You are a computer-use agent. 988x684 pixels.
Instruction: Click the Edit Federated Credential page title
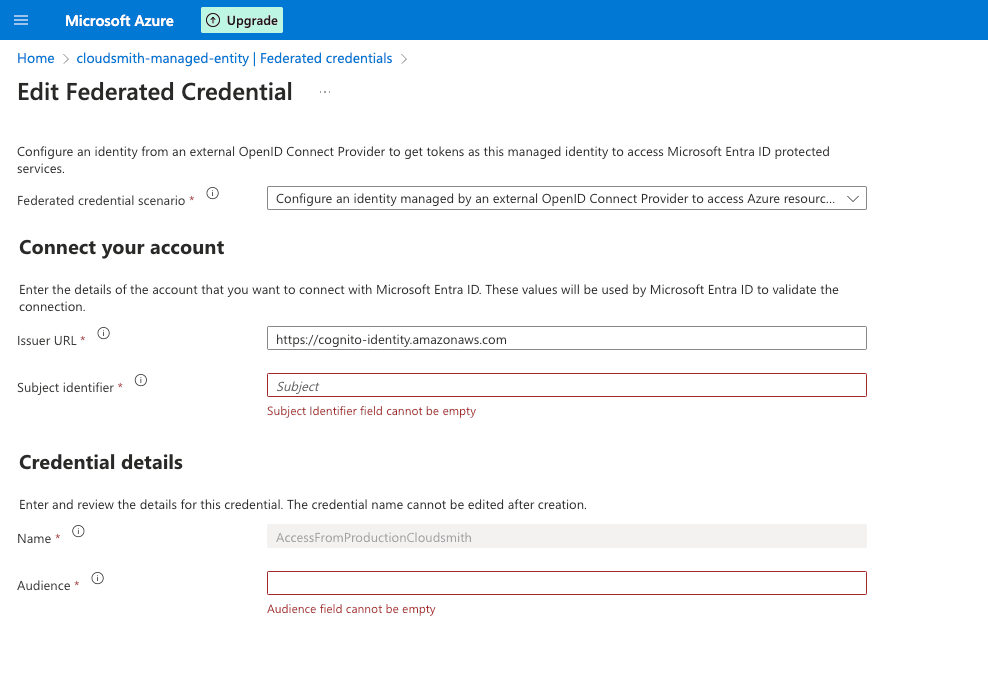[155, 92]
